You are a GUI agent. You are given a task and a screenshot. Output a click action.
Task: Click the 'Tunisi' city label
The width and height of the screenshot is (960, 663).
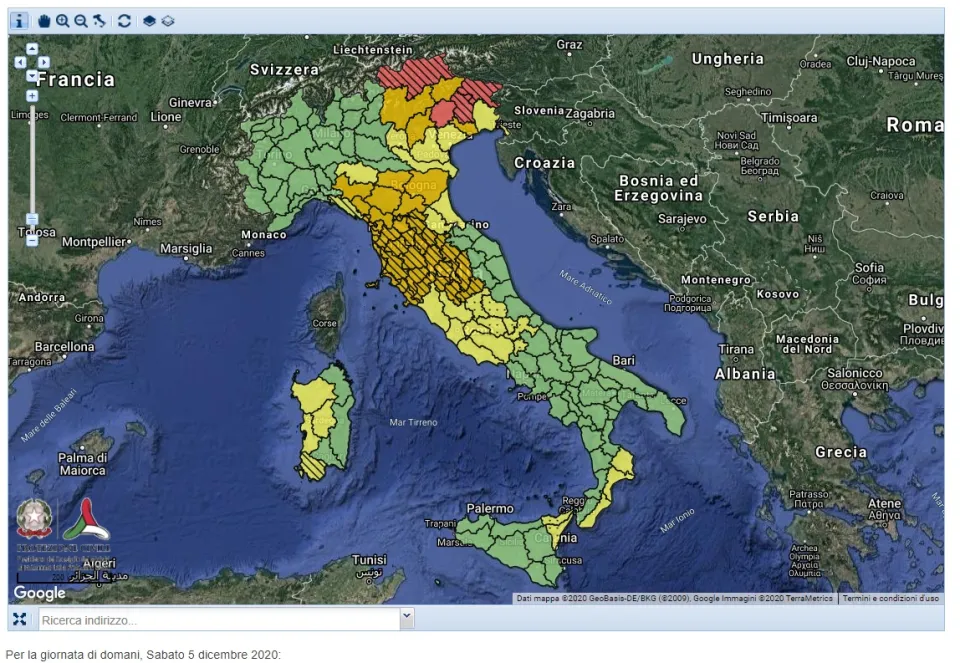[369, 560]
